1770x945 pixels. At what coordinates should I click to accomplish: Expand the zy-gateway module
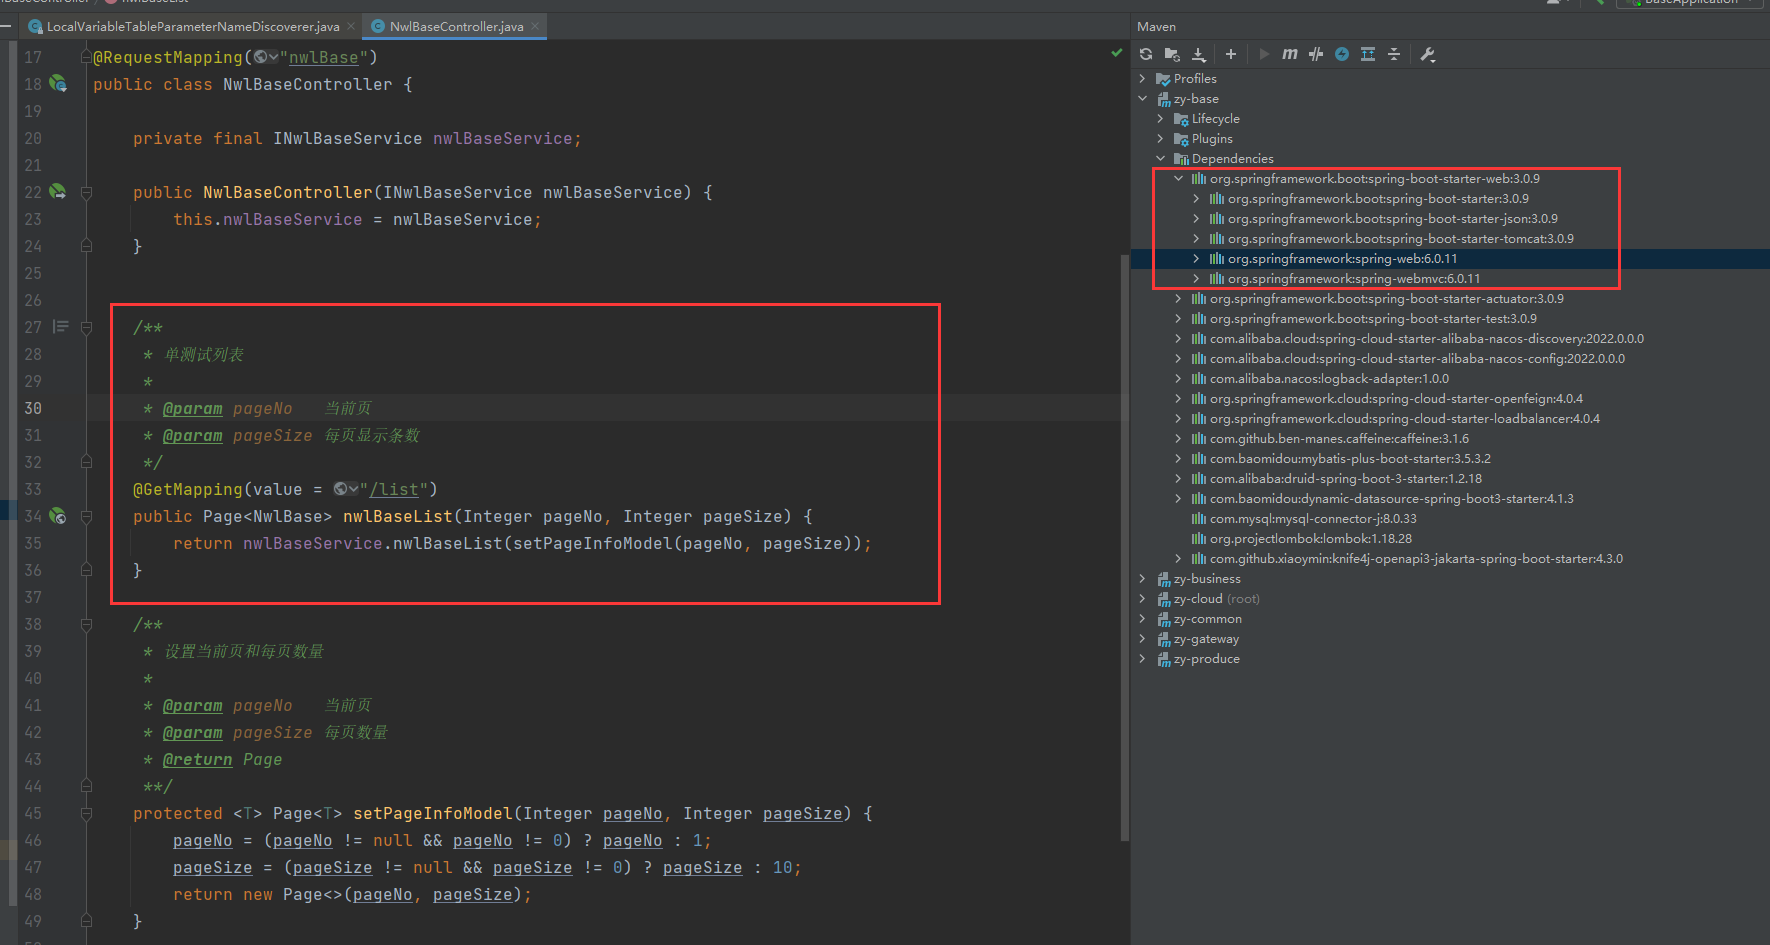(x=1142, y=638)
